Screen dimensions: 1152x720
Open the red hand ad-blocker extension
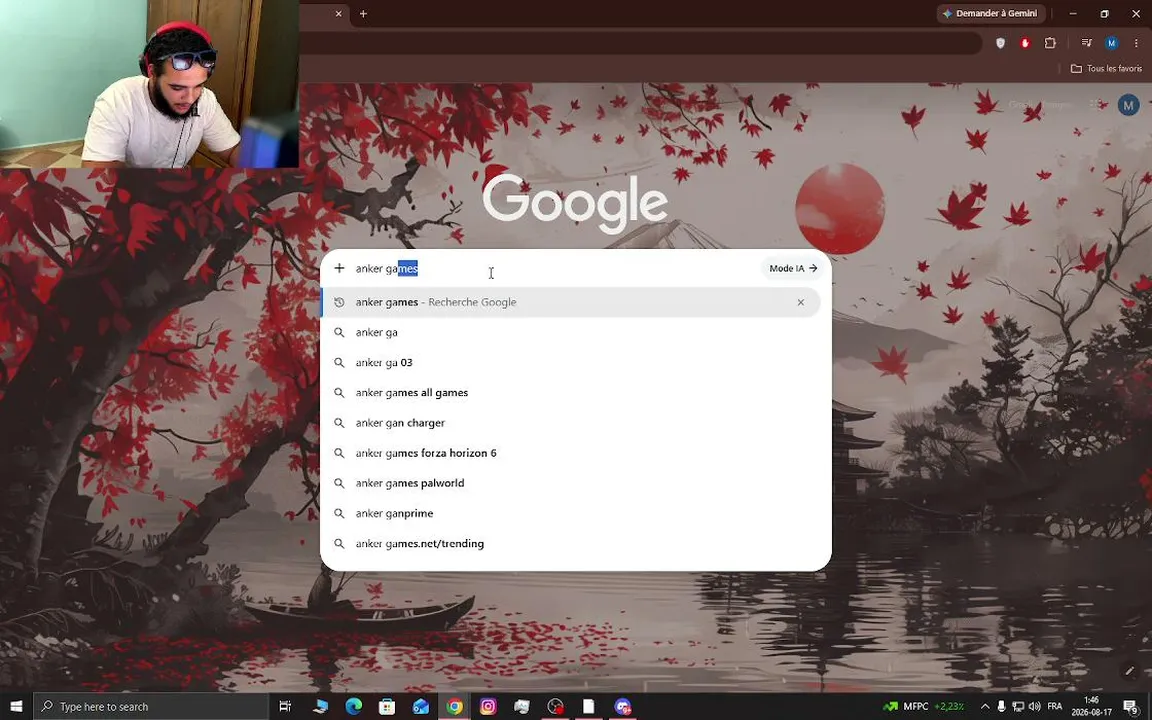coord(1025,43)
